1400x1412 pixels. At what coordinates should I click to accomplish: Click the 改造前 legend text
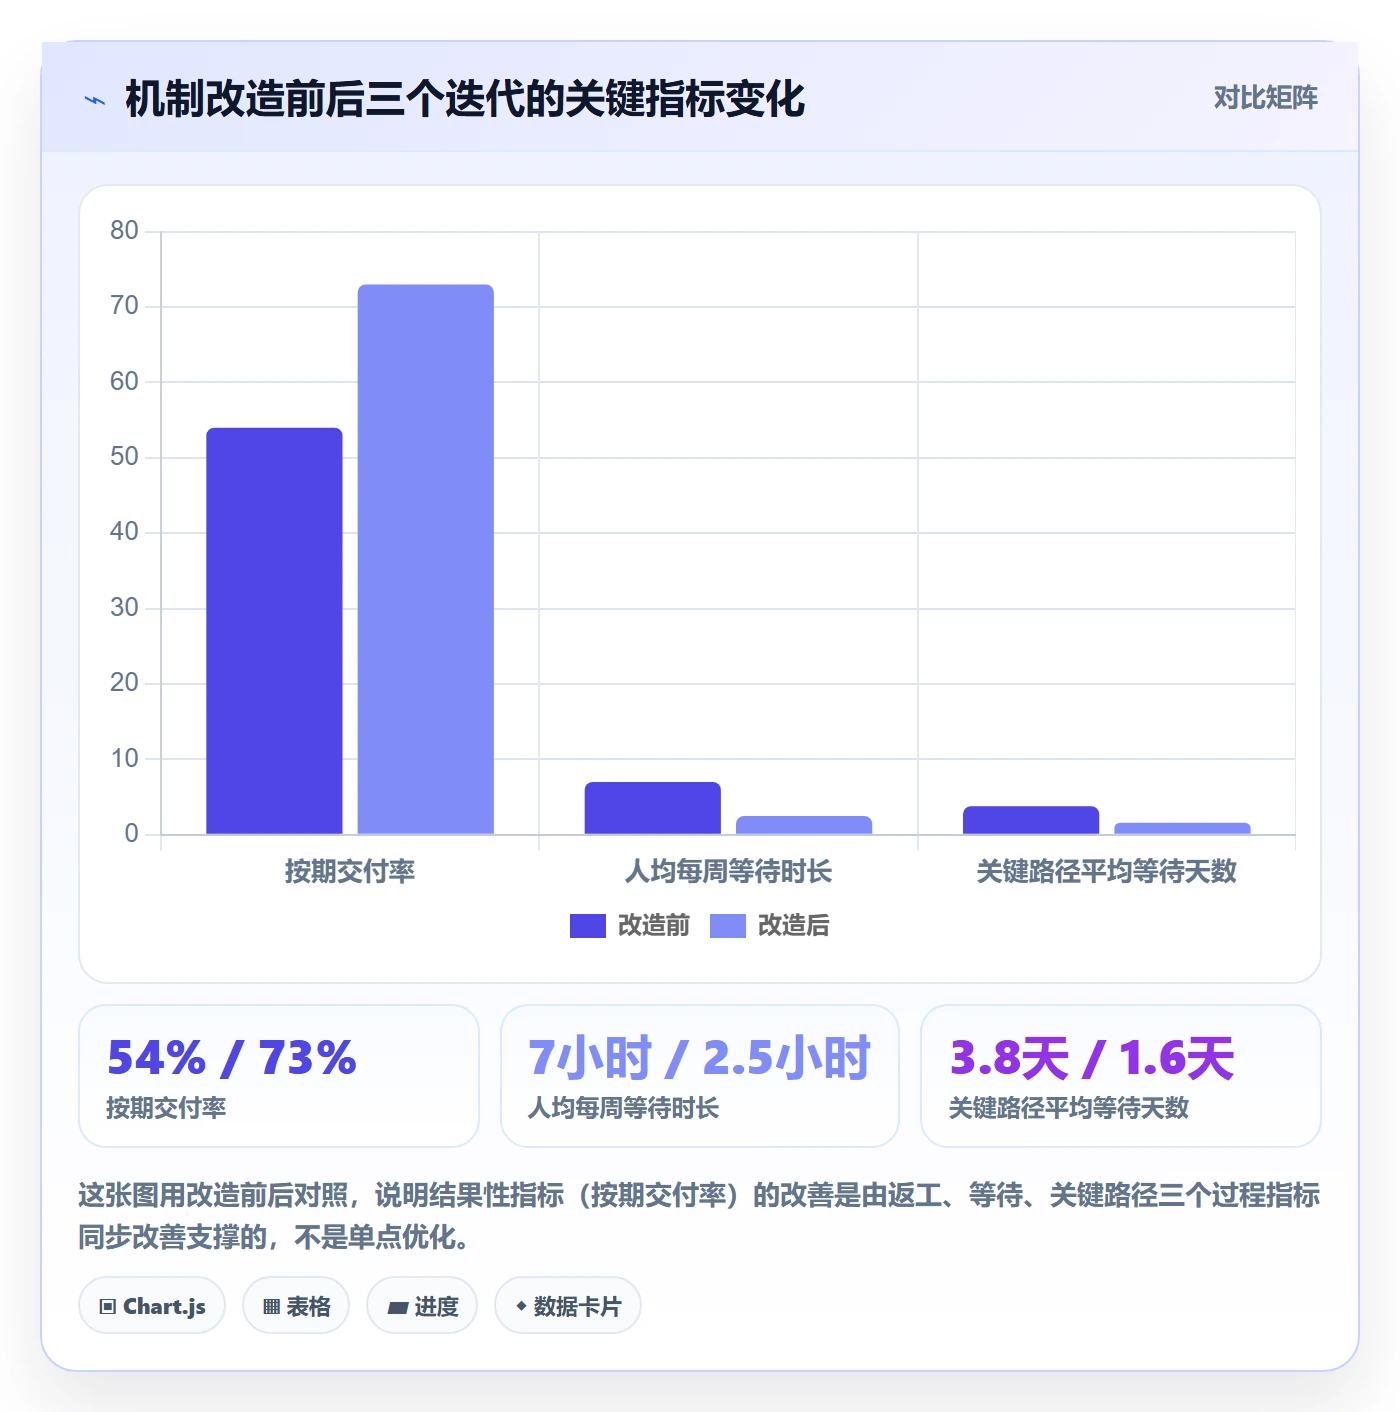pos(654,926)
